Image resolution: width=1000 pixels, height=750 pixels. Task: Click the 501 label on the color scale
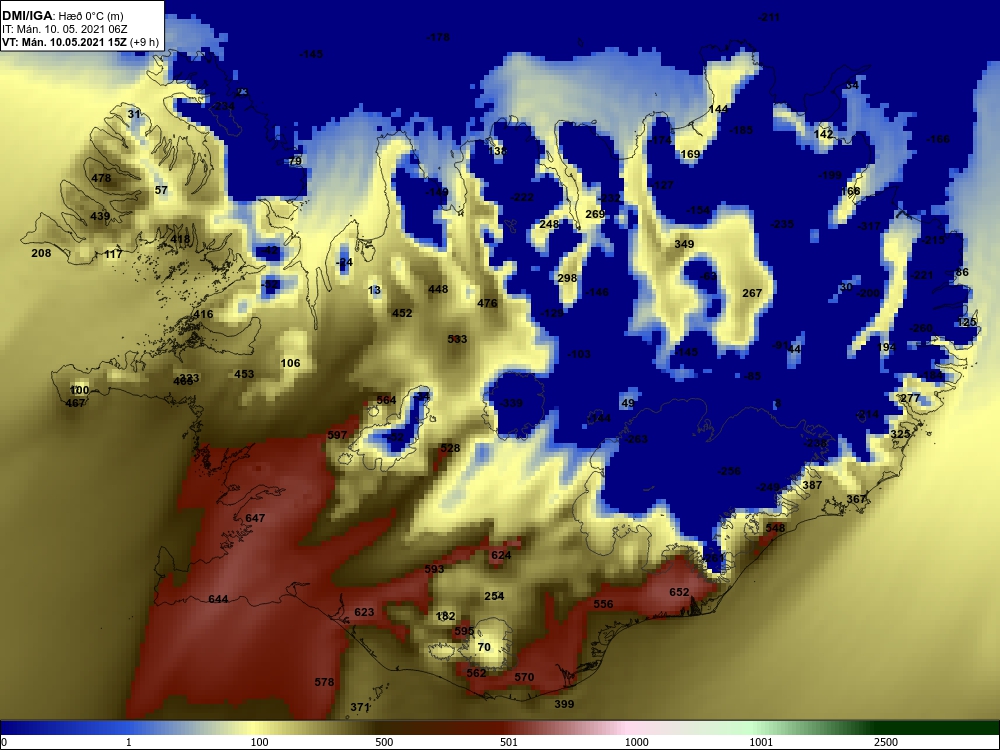[509, 742]
